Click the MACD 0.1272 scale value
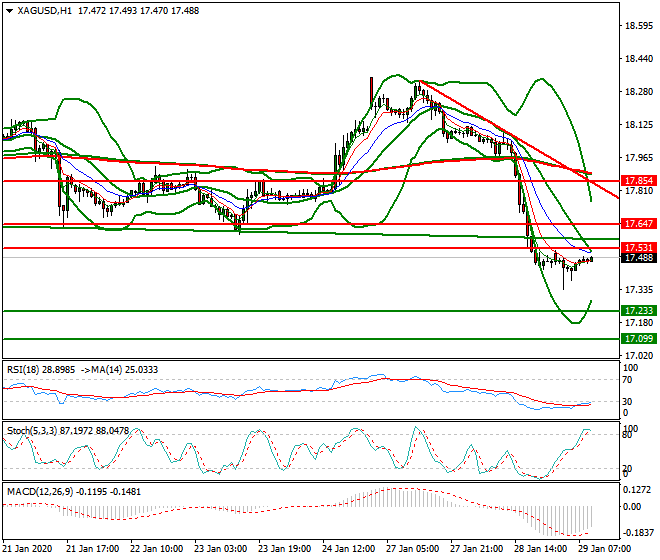The image size is (660, 560). click(x=639, y=490)
